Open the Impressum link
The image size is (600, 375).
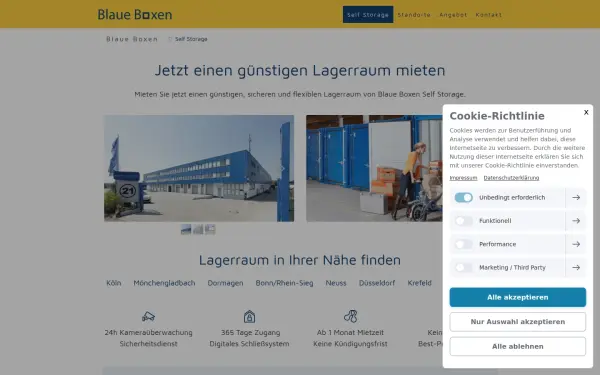463,178
